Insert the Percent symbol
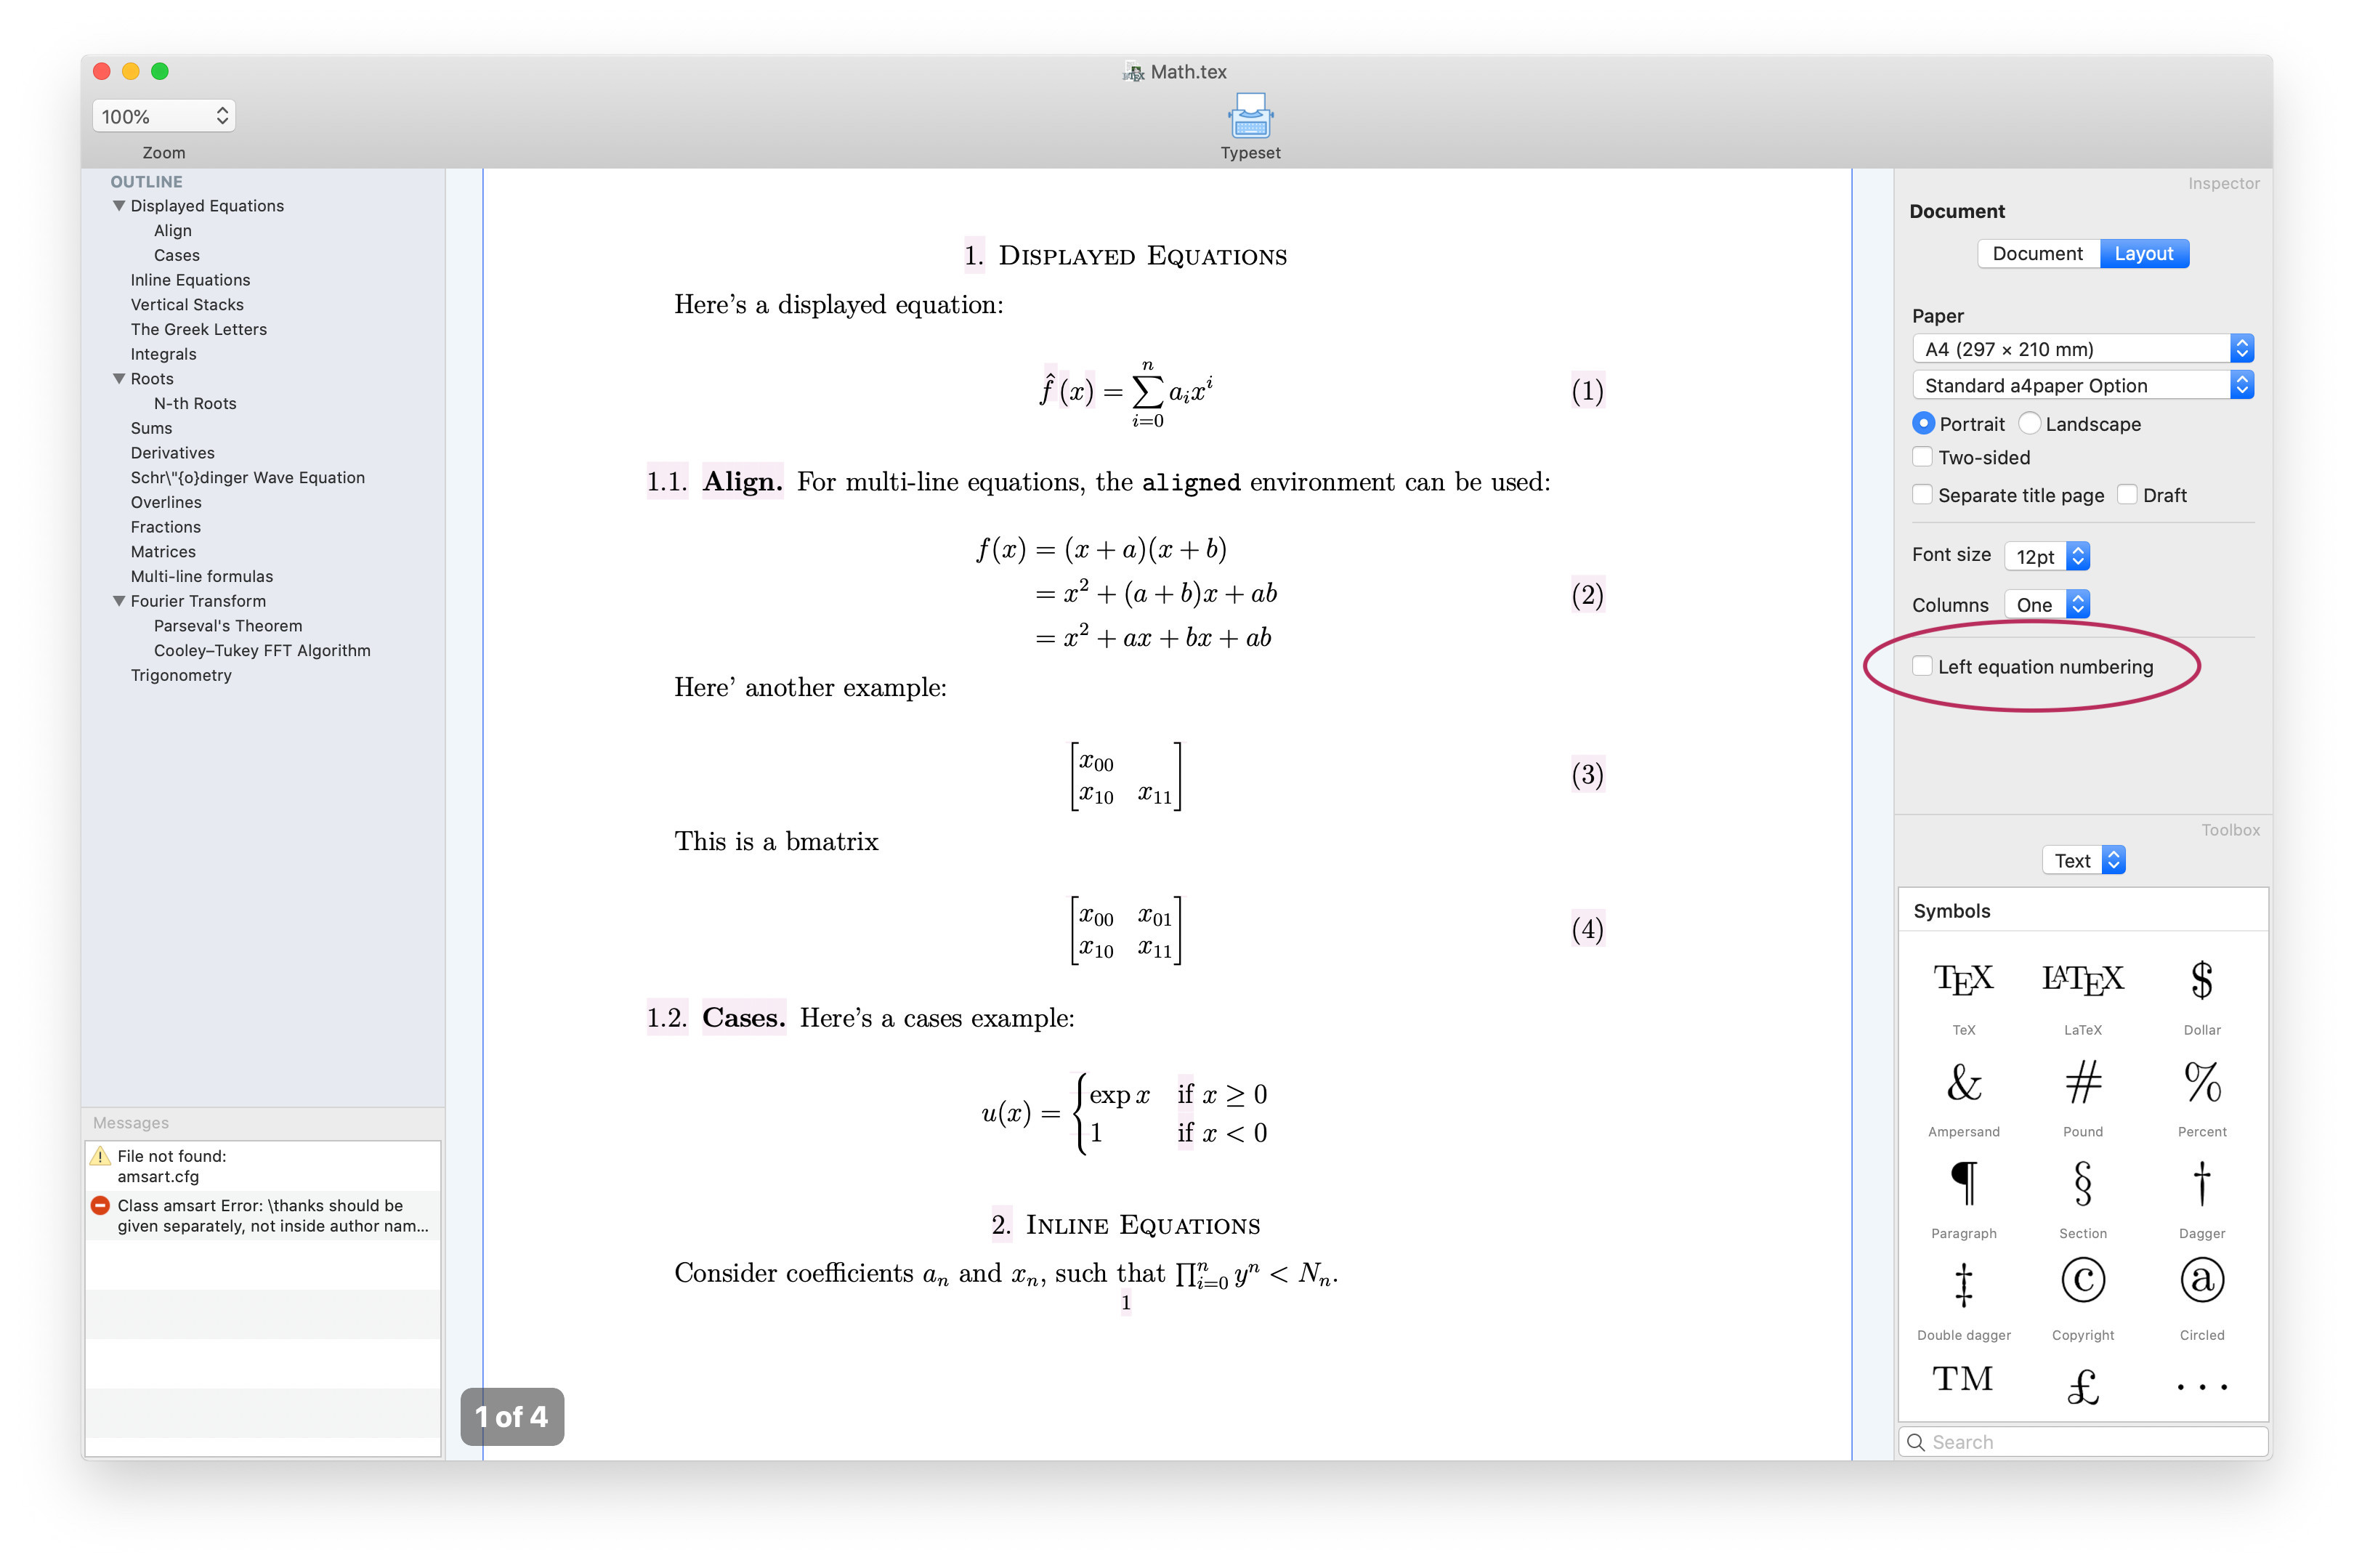The width and height of the screenshot is (2354, 1568). [x=2201, y=1083]
